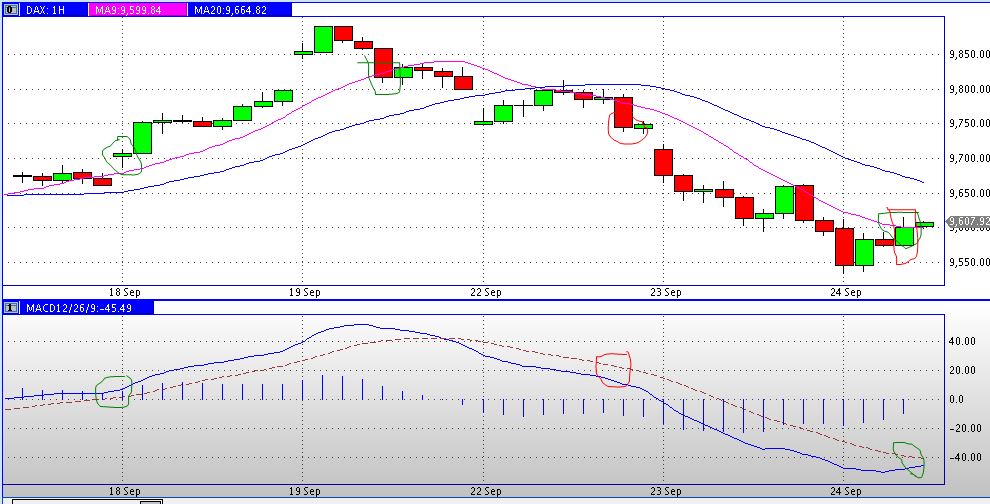Click the pane 1 icon beside MACD label
990x504 pixels.
click(x=11, y=308)
